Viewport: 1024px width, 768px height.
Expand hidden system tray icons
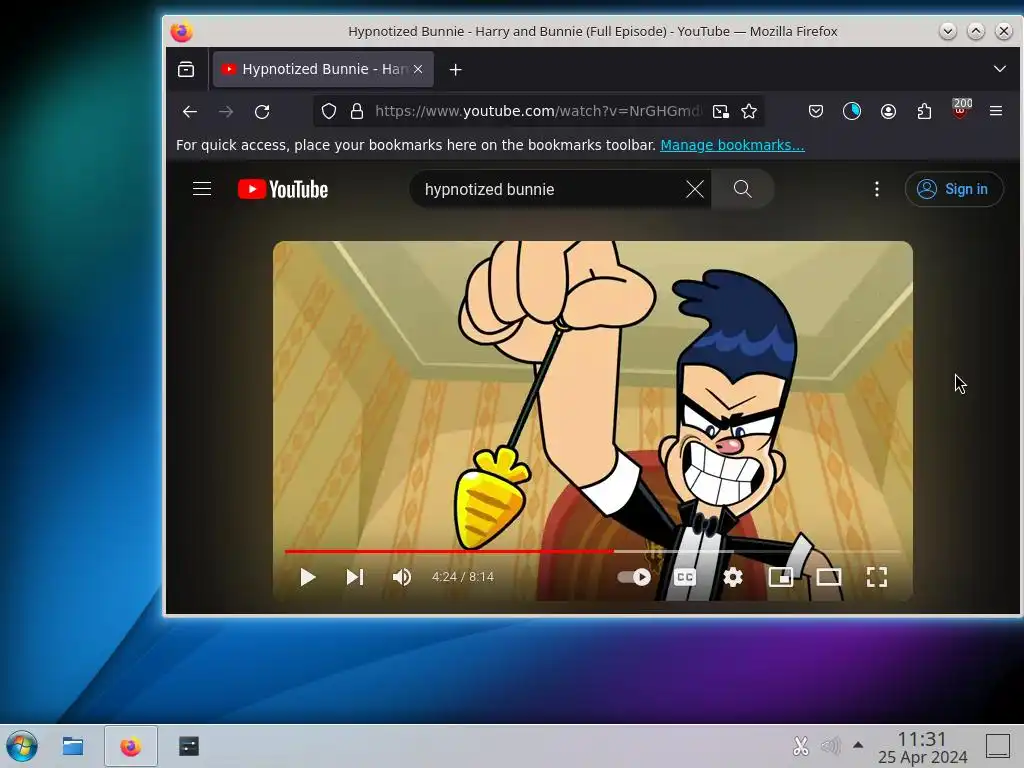coord(858,745)
